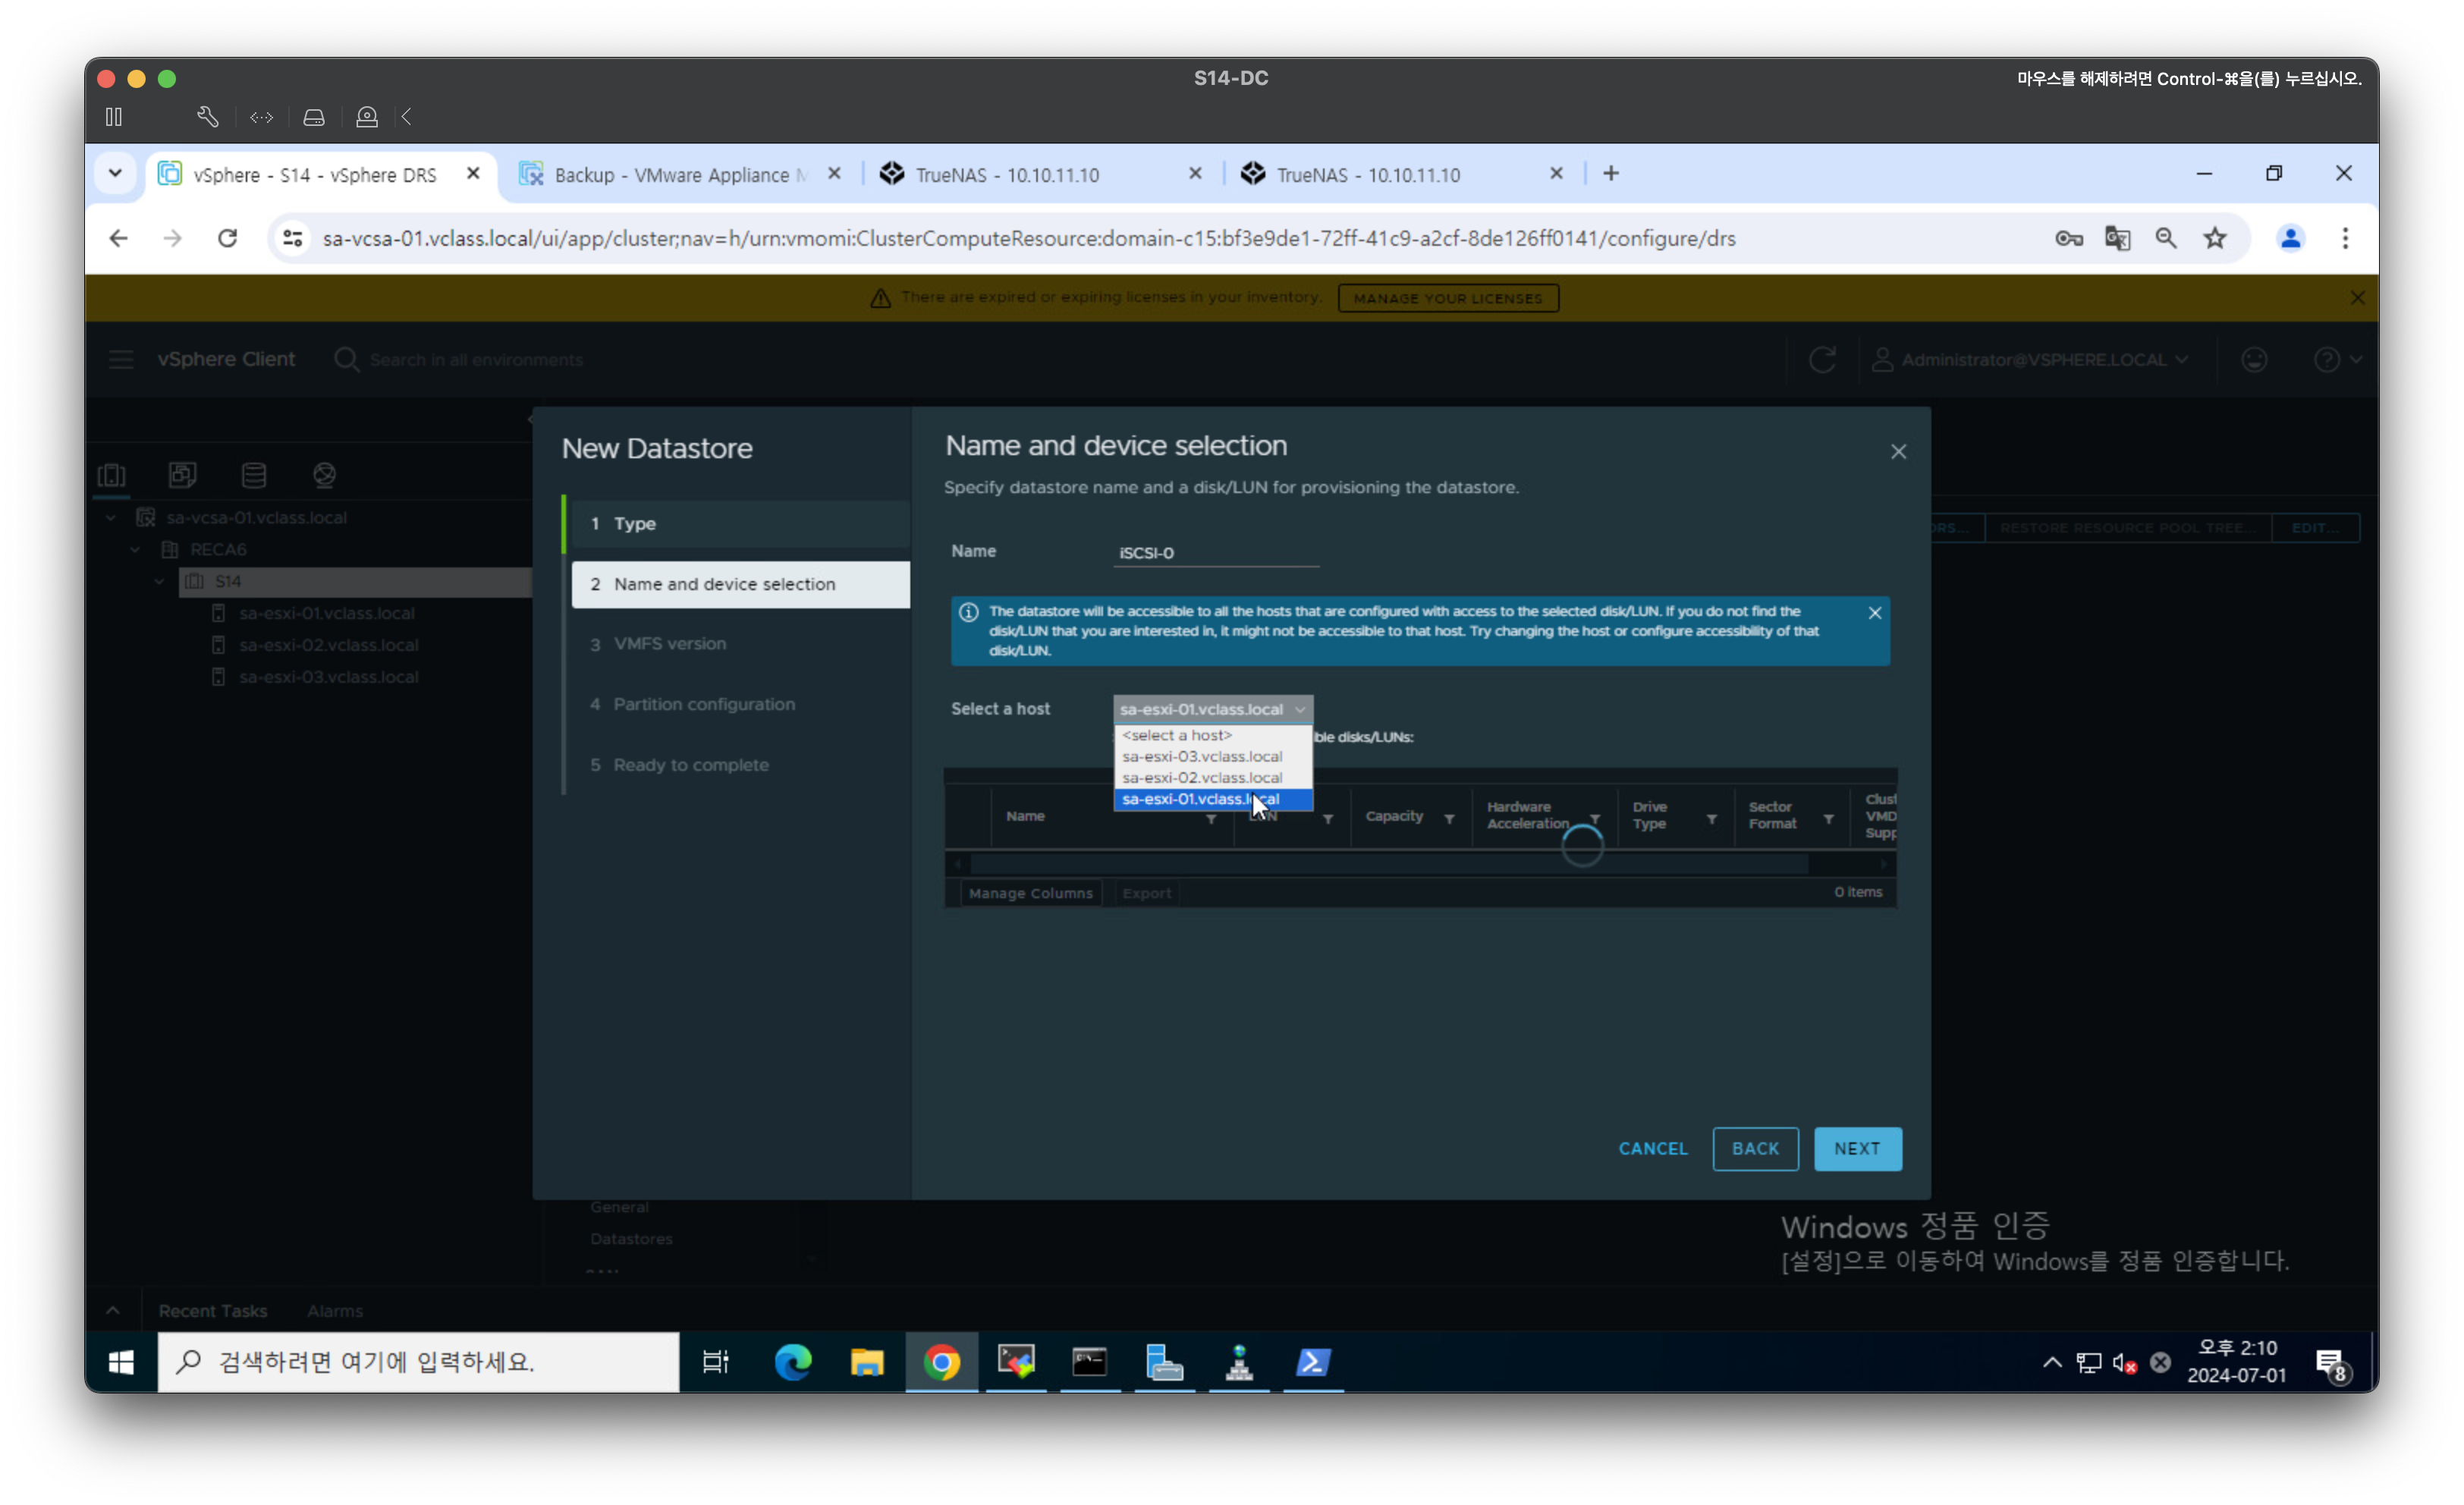Screen dimensions: 2464x1505
Task: Open PowerShell from the Windows taskbar
Action: coord(1313,1362)
